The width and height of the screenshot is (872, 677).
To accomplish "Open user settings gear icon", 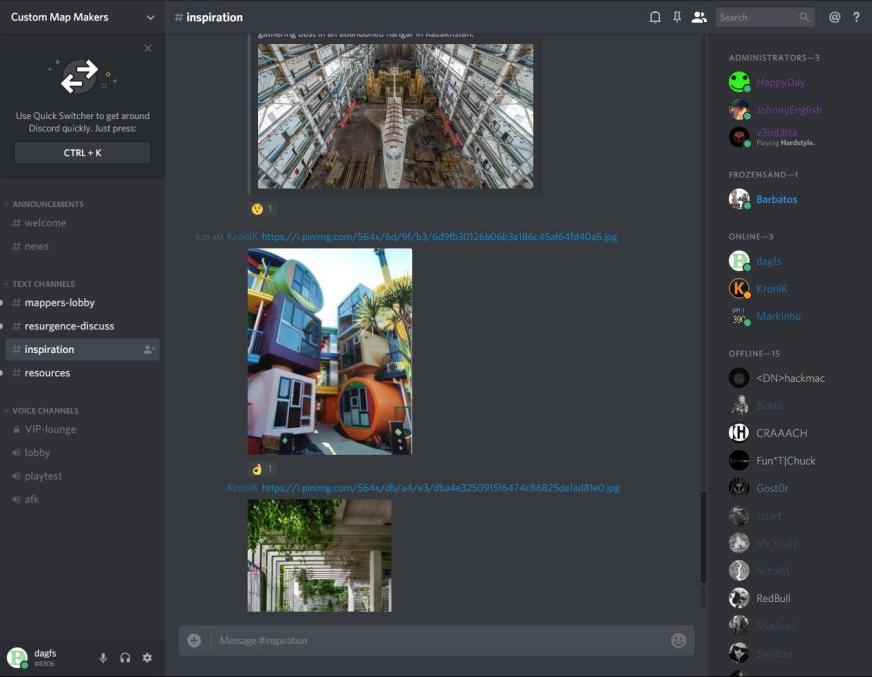I will (147, 657).
